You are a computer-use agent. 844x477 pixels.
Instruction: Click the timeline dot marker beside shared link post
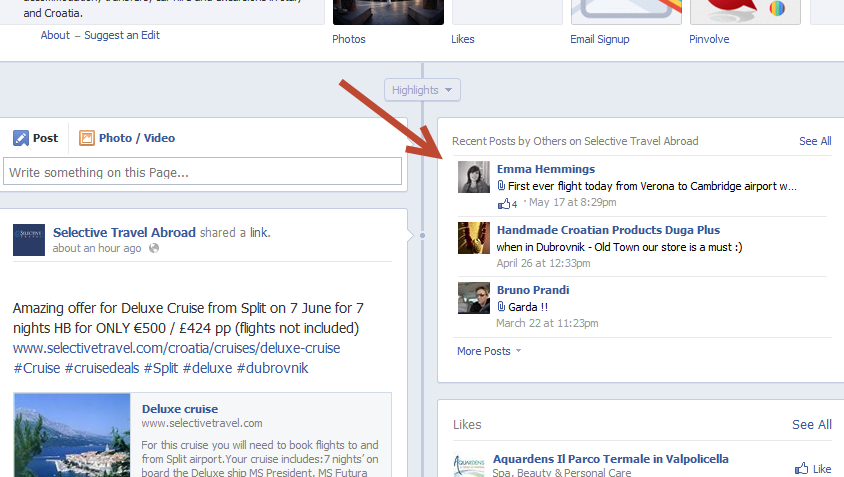(x=422, y=235)
